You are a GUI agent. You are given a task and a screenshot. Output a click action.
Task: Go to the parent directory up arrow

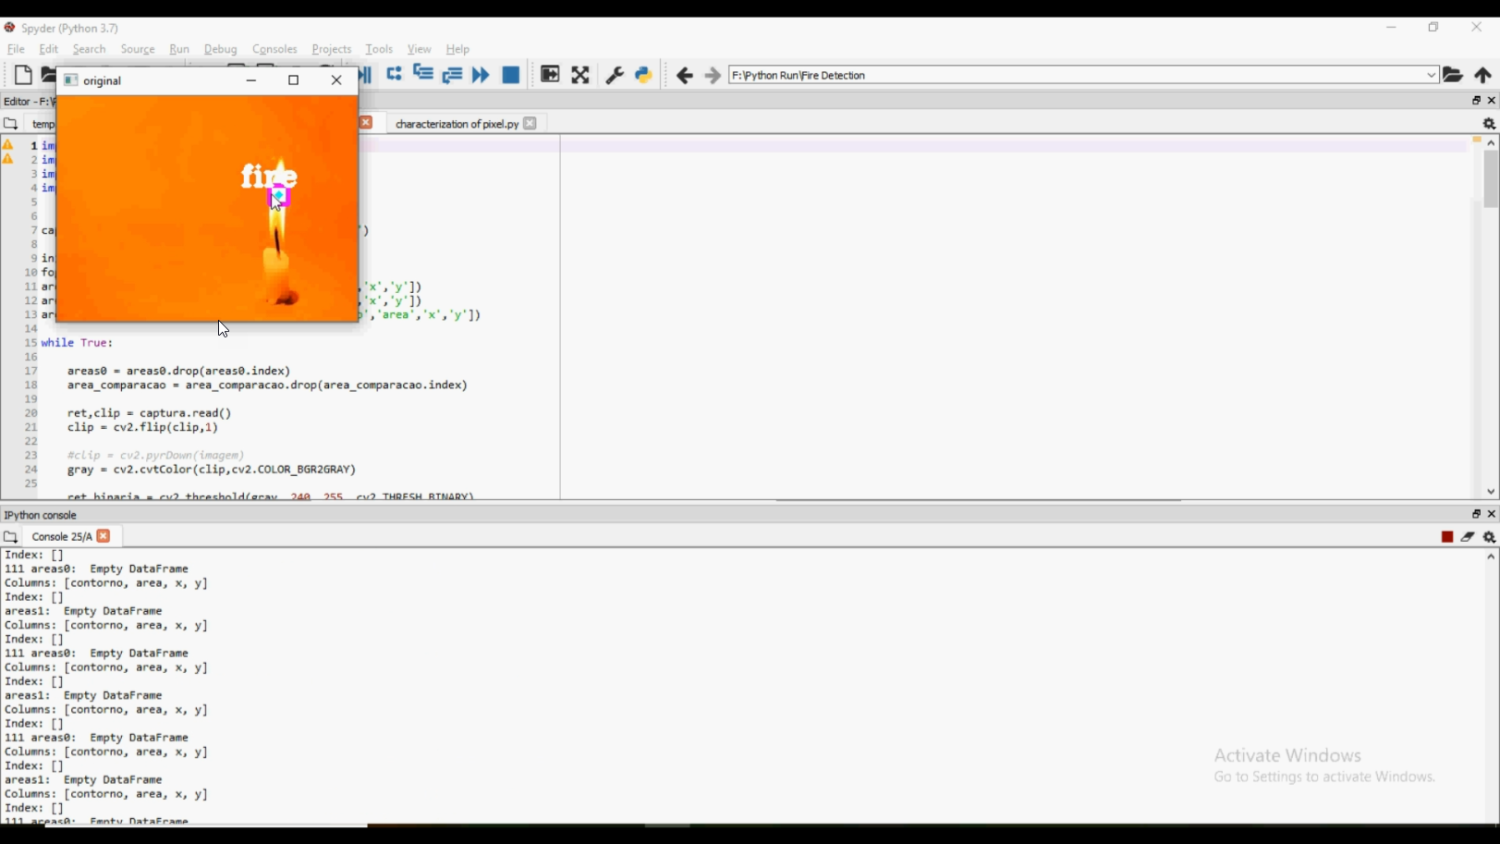click(x=1483, y=75)
